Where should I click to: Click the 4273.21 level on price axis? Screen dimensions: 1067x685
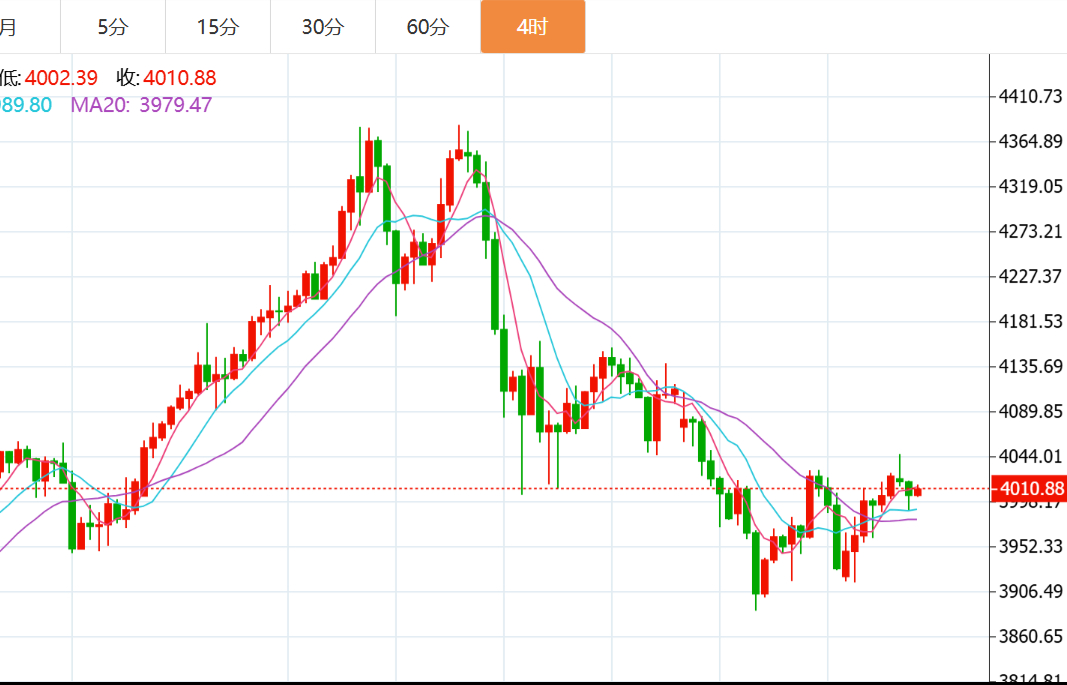click(1030, 232)
